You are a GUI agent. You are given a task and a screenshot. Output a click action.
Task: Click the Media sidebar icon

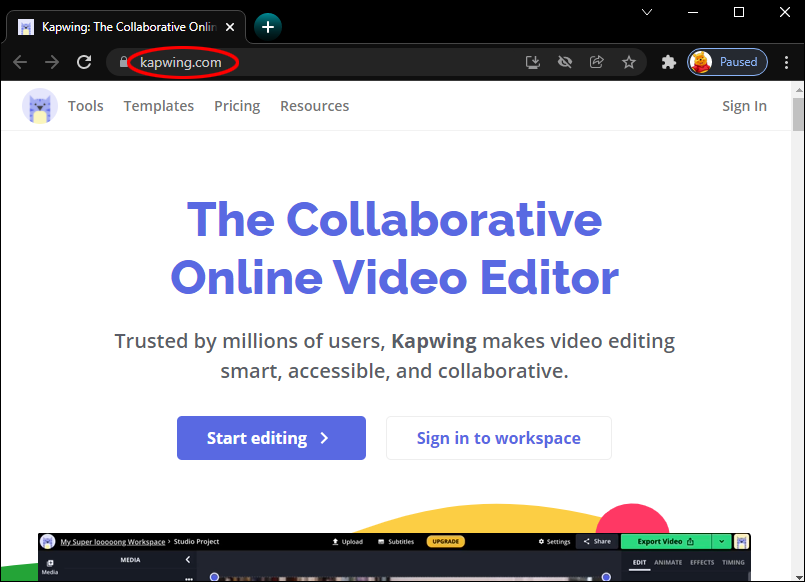[x=50, y=566]
